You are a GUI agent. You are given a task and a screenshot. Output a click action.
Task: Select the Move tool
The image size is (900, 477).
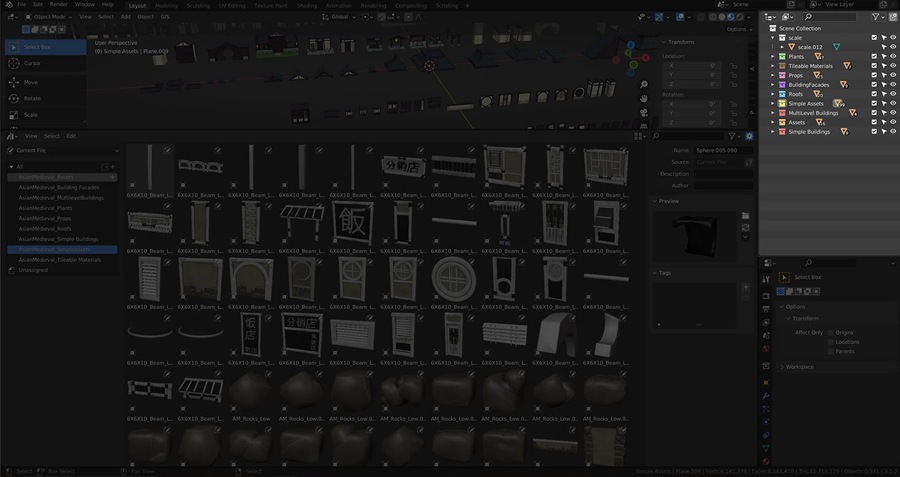pyautogui.click(x=46, y=83)
